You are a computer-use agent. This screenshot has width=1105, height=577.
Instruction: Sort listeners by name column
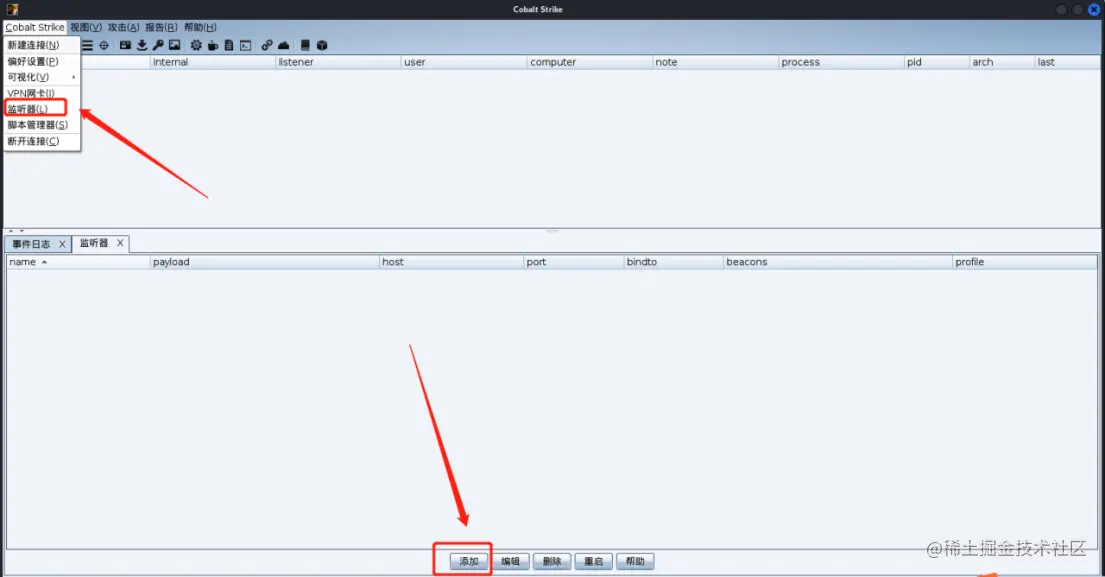pos(78,262)
